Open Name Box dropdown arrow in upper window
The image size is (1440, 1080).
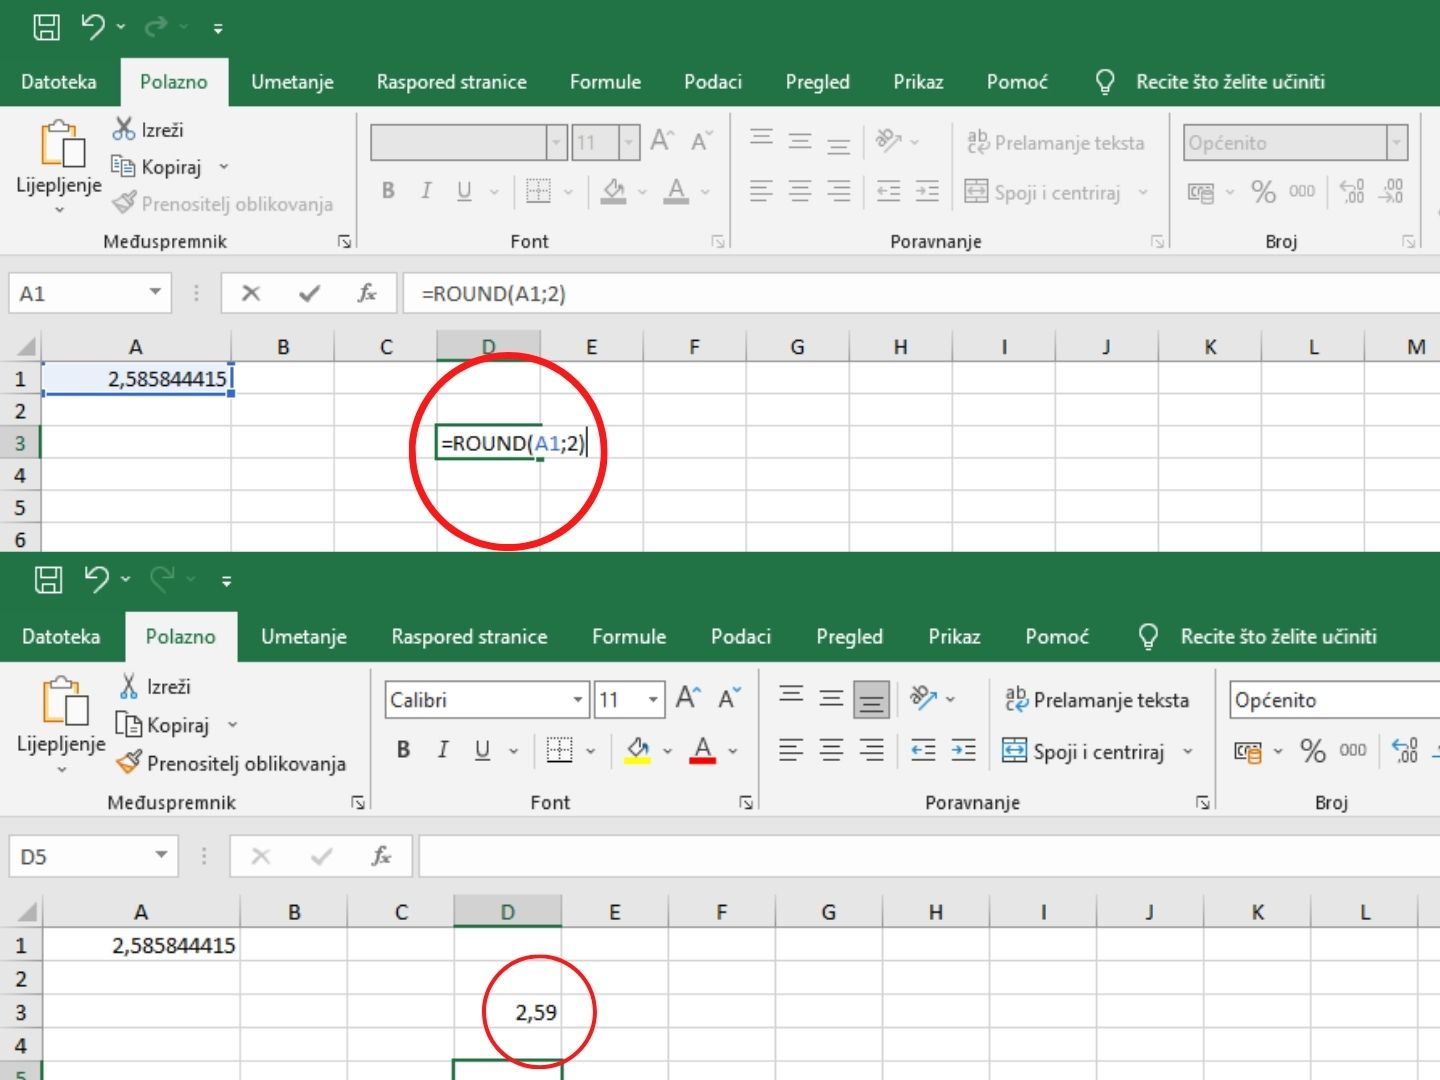[155, 292]
